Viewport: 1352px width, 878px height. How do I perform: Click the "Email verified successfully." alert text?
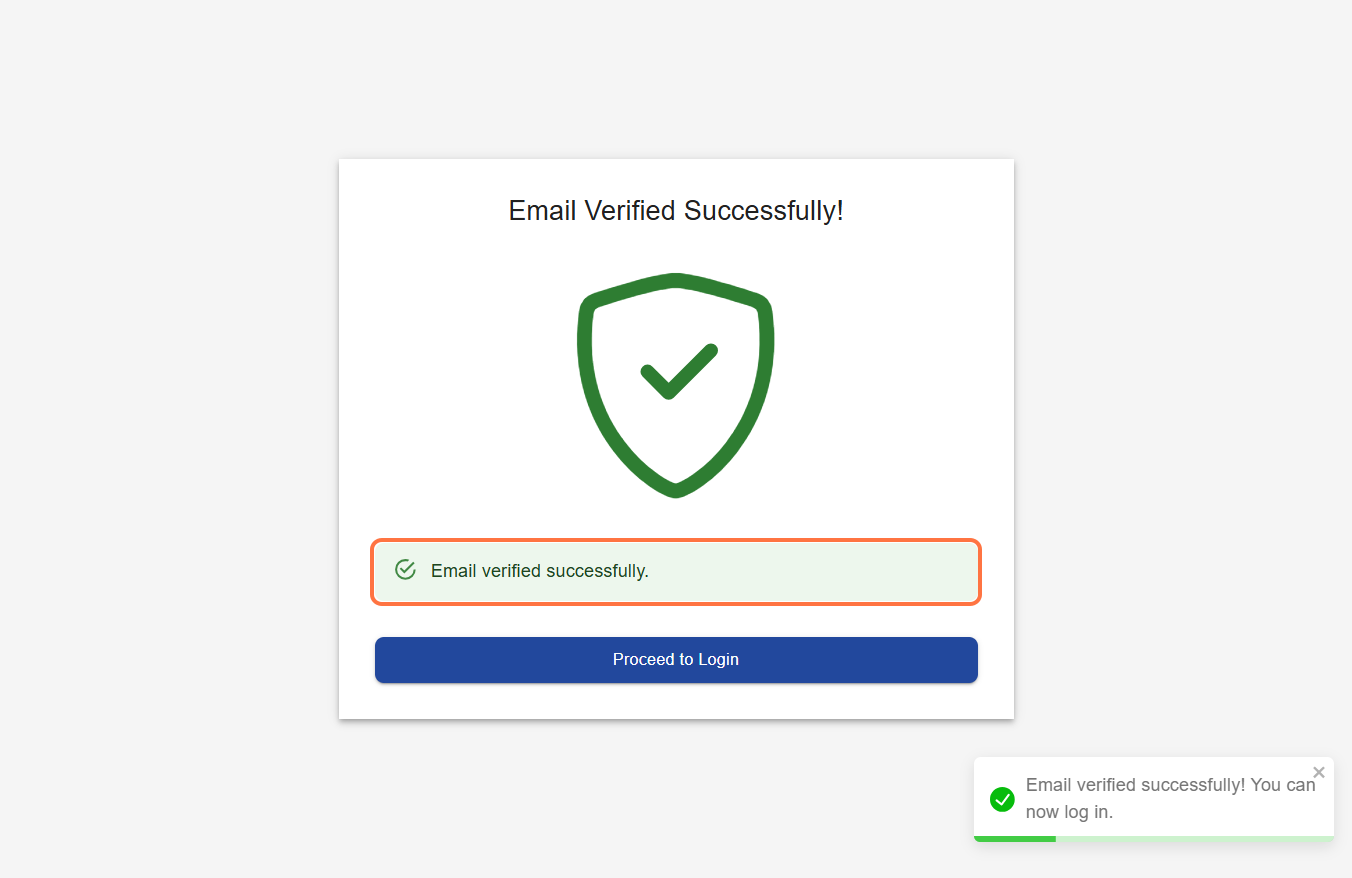[540, 571]
